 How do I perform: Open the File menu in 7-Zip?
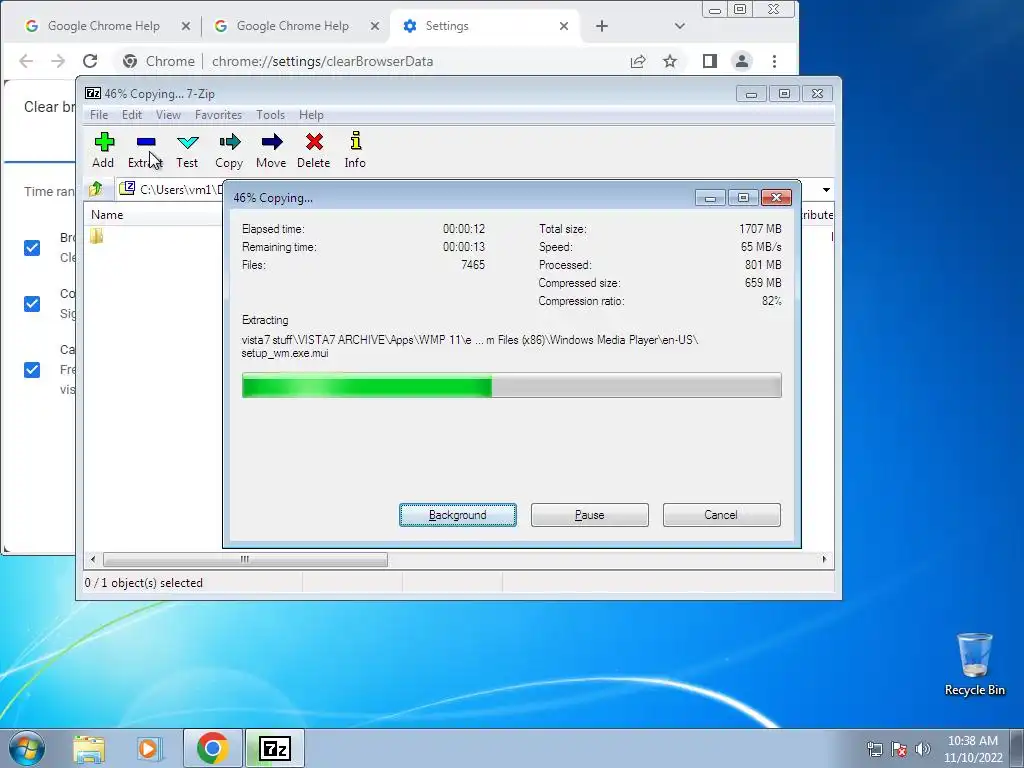pyautogui.click(x=99, y=115)
